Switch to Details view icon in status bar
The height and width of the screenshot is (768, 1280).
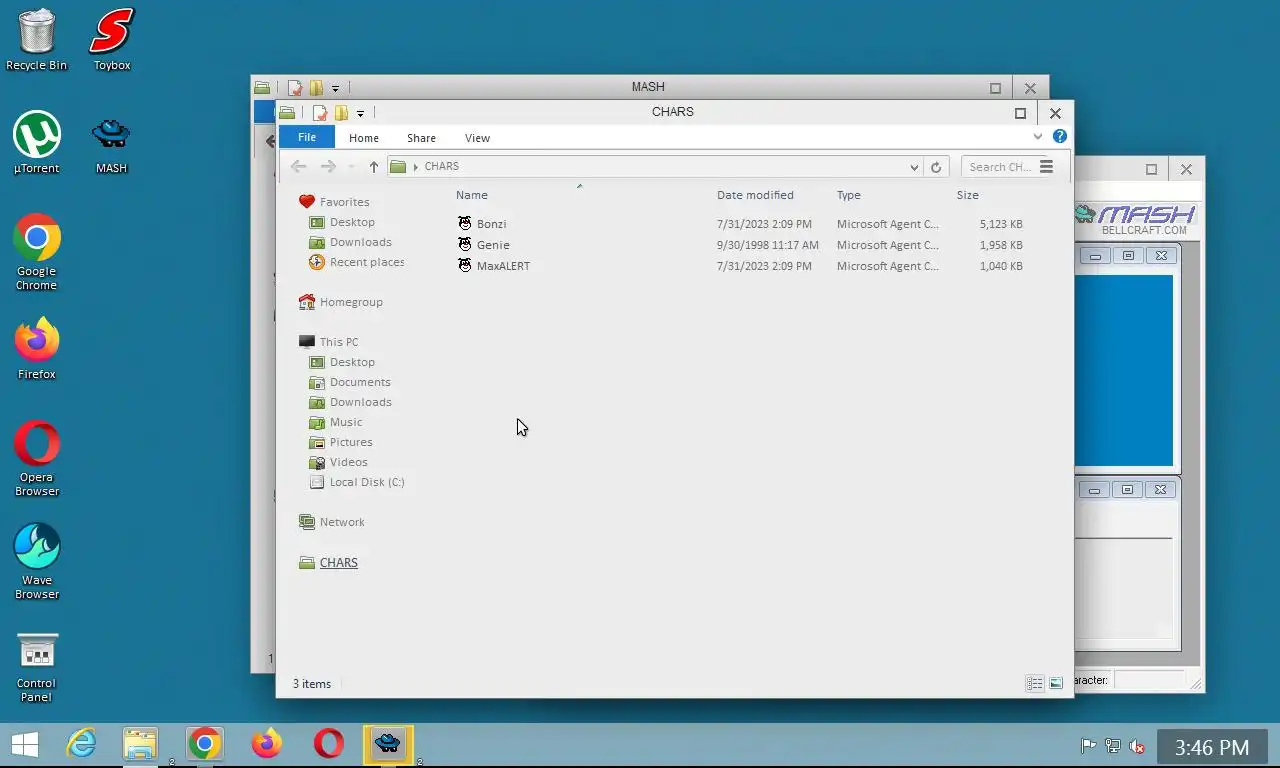[1035, 683]
